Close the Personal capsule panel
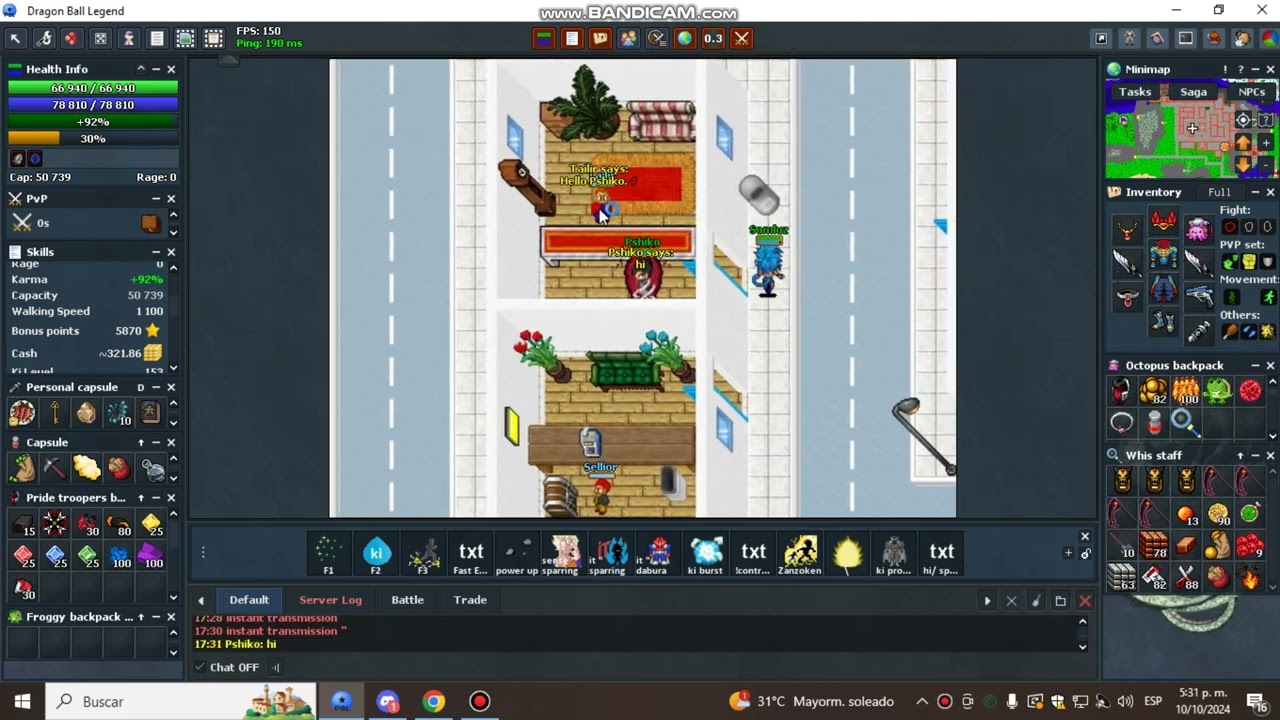The image size is (1280, 720). click(171, 387)
